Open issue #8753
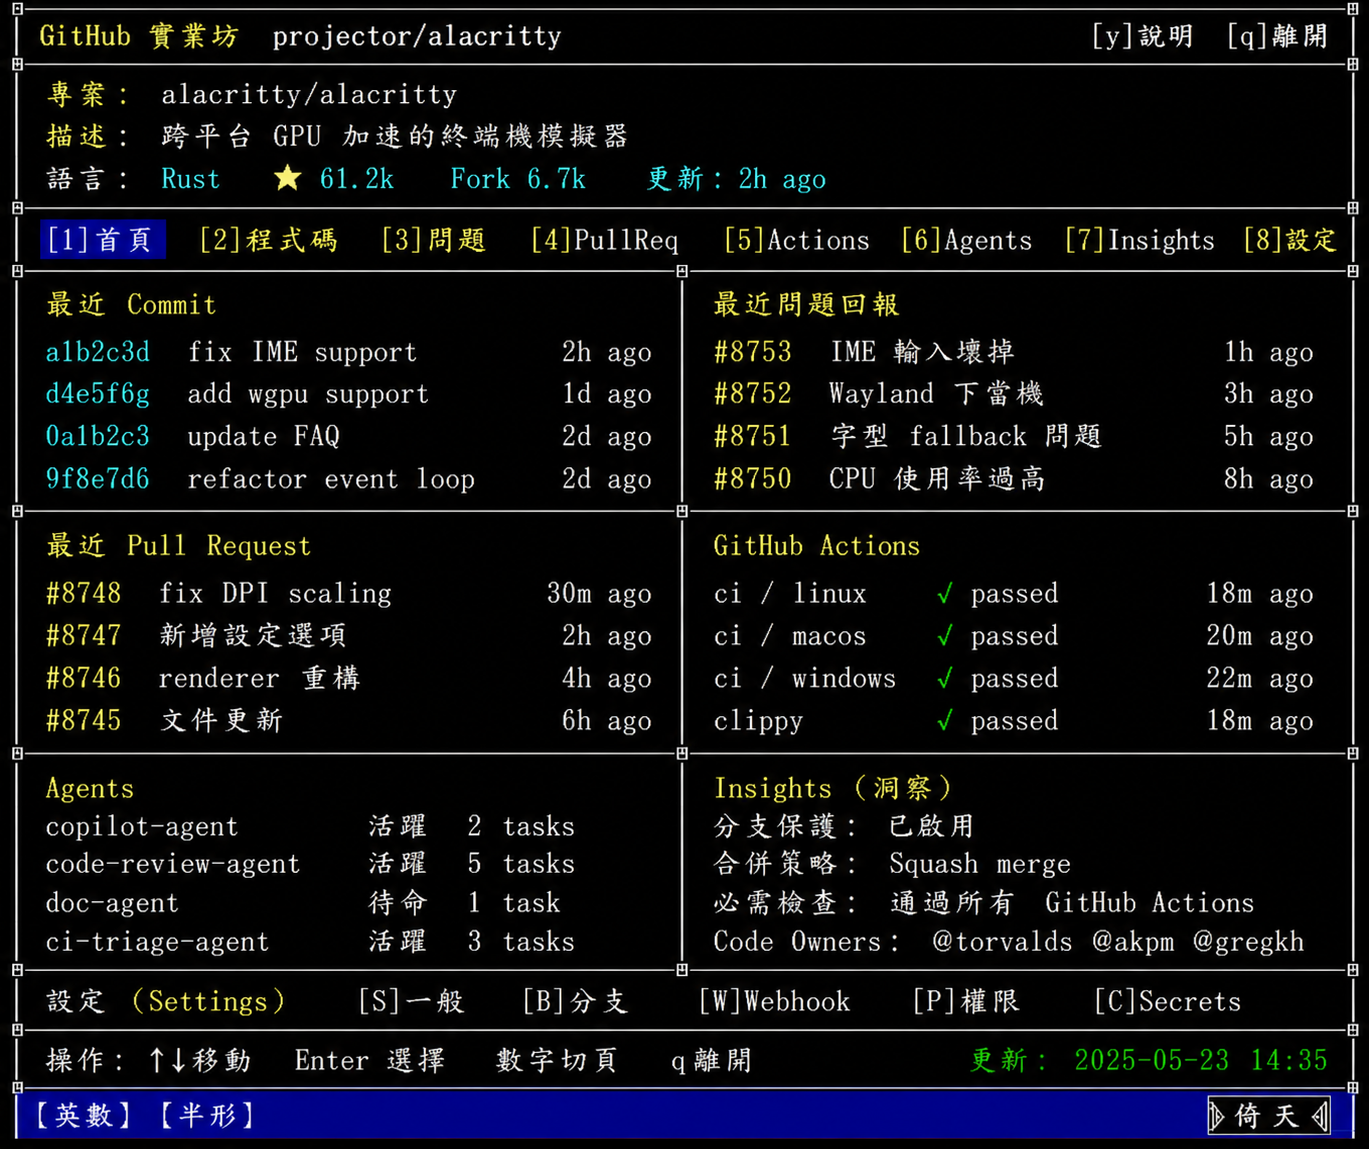Viewport: 1369px width, 1149px height. [753, 352]
